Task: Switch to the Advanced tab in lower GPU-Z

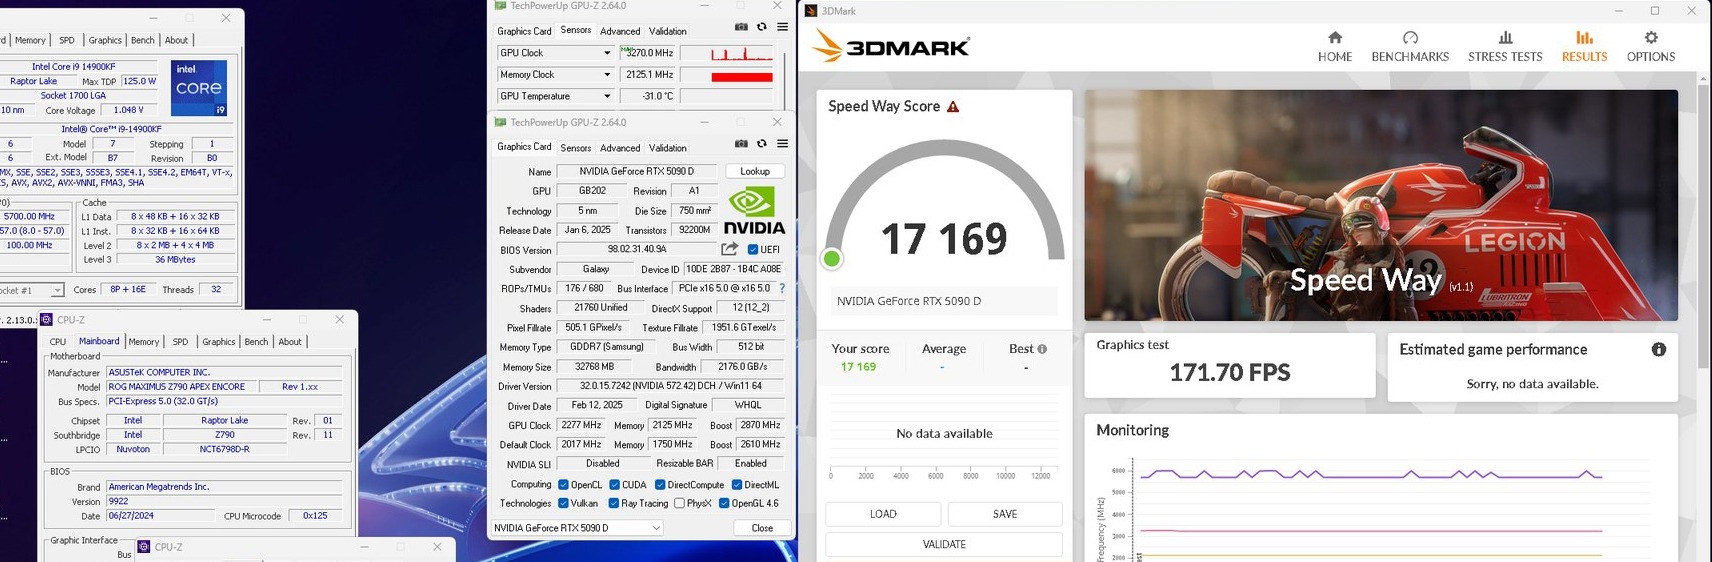Action: pos(619,148)
